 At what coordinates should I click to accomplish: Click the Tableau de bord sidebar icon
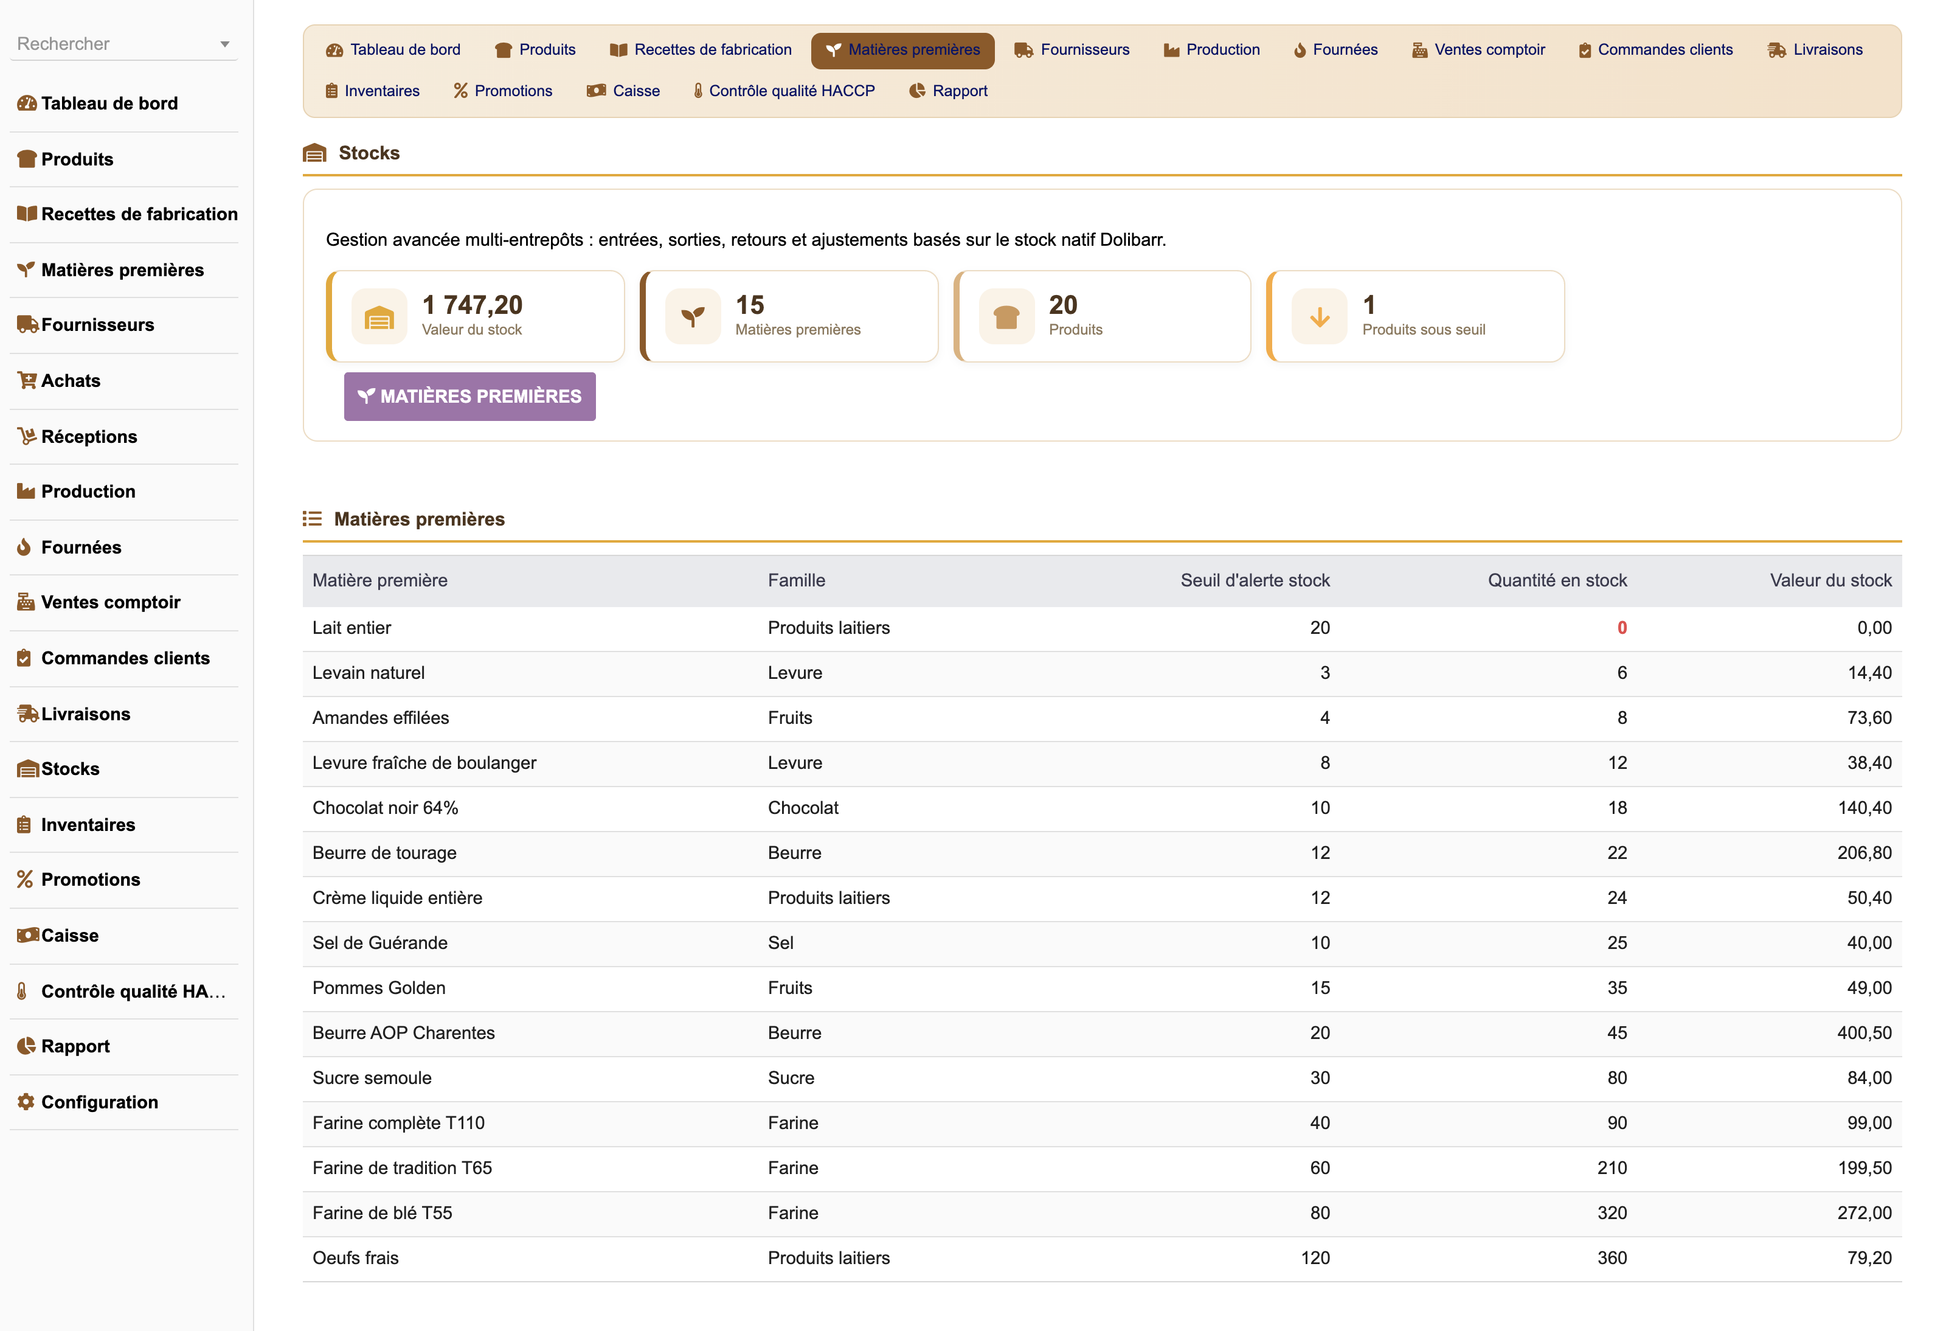(27, 103)
